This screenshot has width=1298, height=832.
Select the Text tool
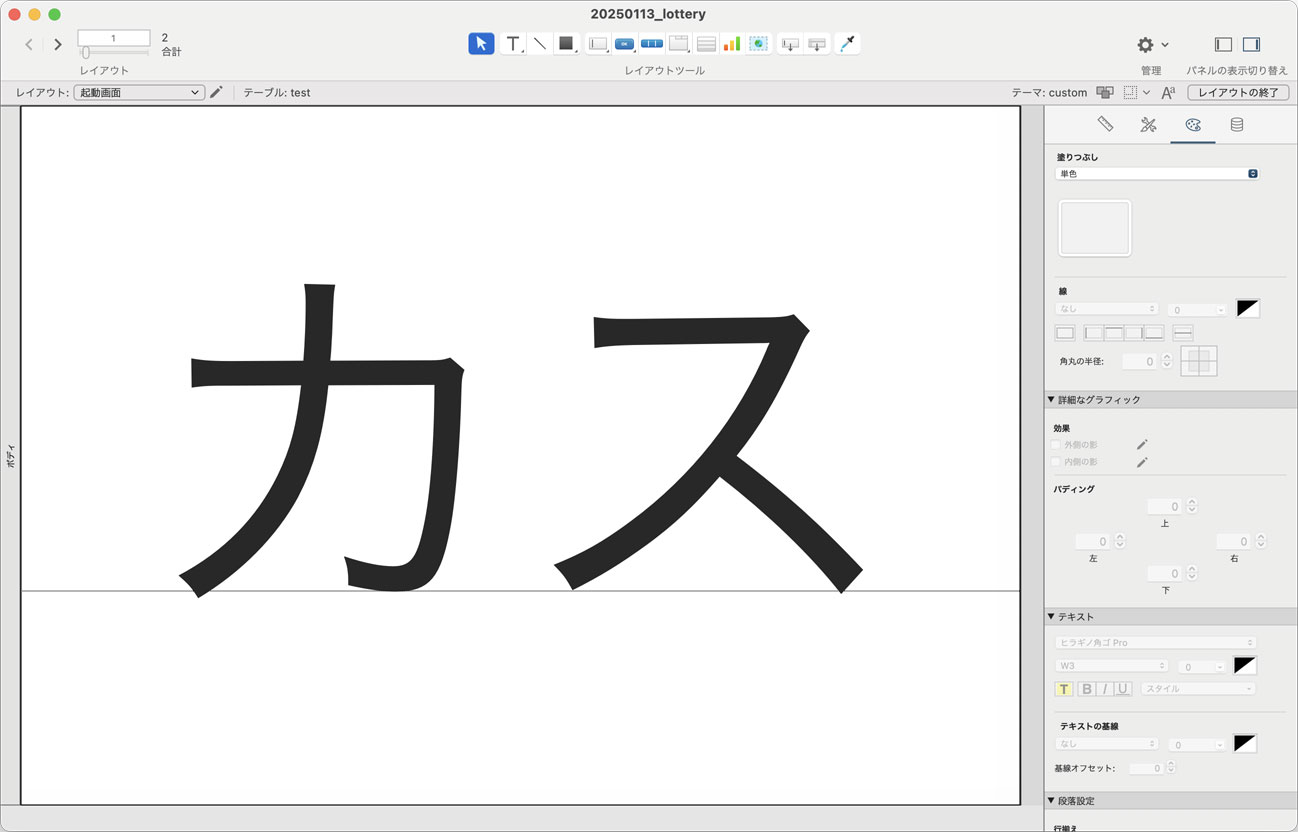pos(513,44)
